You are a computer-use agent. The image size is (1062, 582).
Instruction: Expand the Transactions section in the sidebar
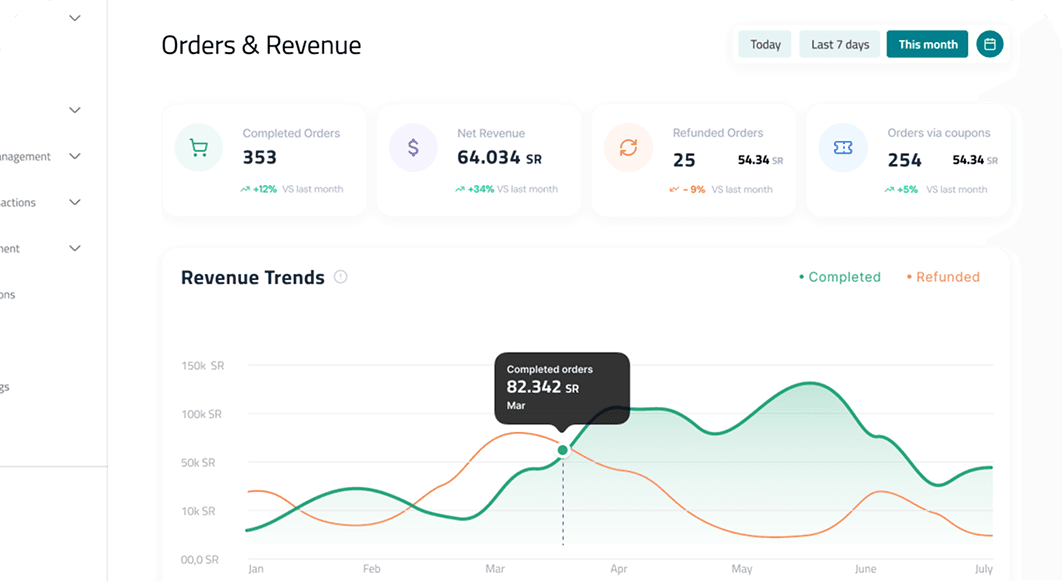click(x=74, y=202)
